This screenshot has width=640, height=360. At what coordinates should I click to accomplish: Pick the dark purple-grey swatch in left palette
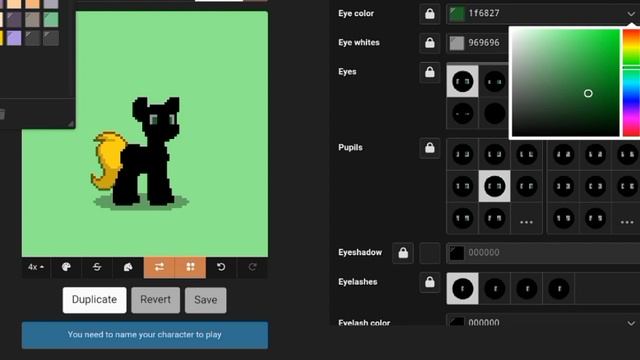click(x=14, y=19)
